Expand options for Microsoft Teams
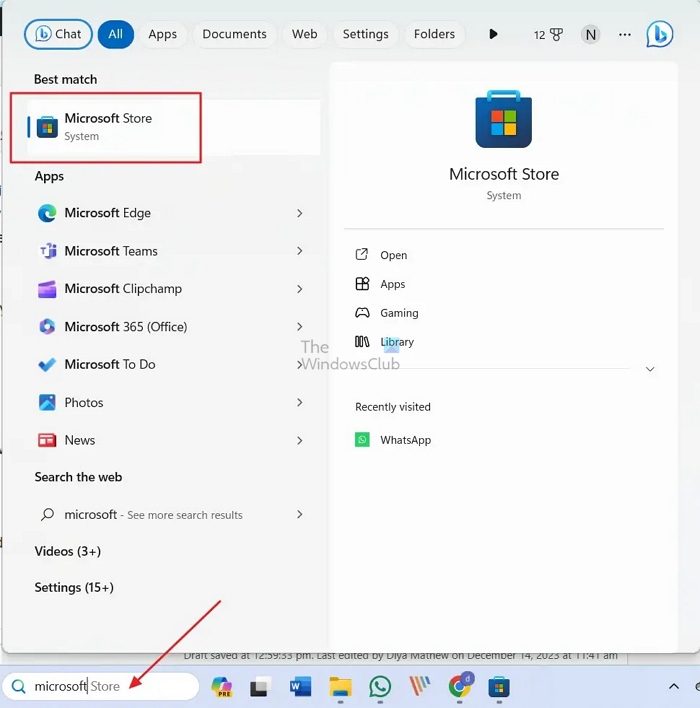This screenshot has width=700, height=708. pos(300,251)
